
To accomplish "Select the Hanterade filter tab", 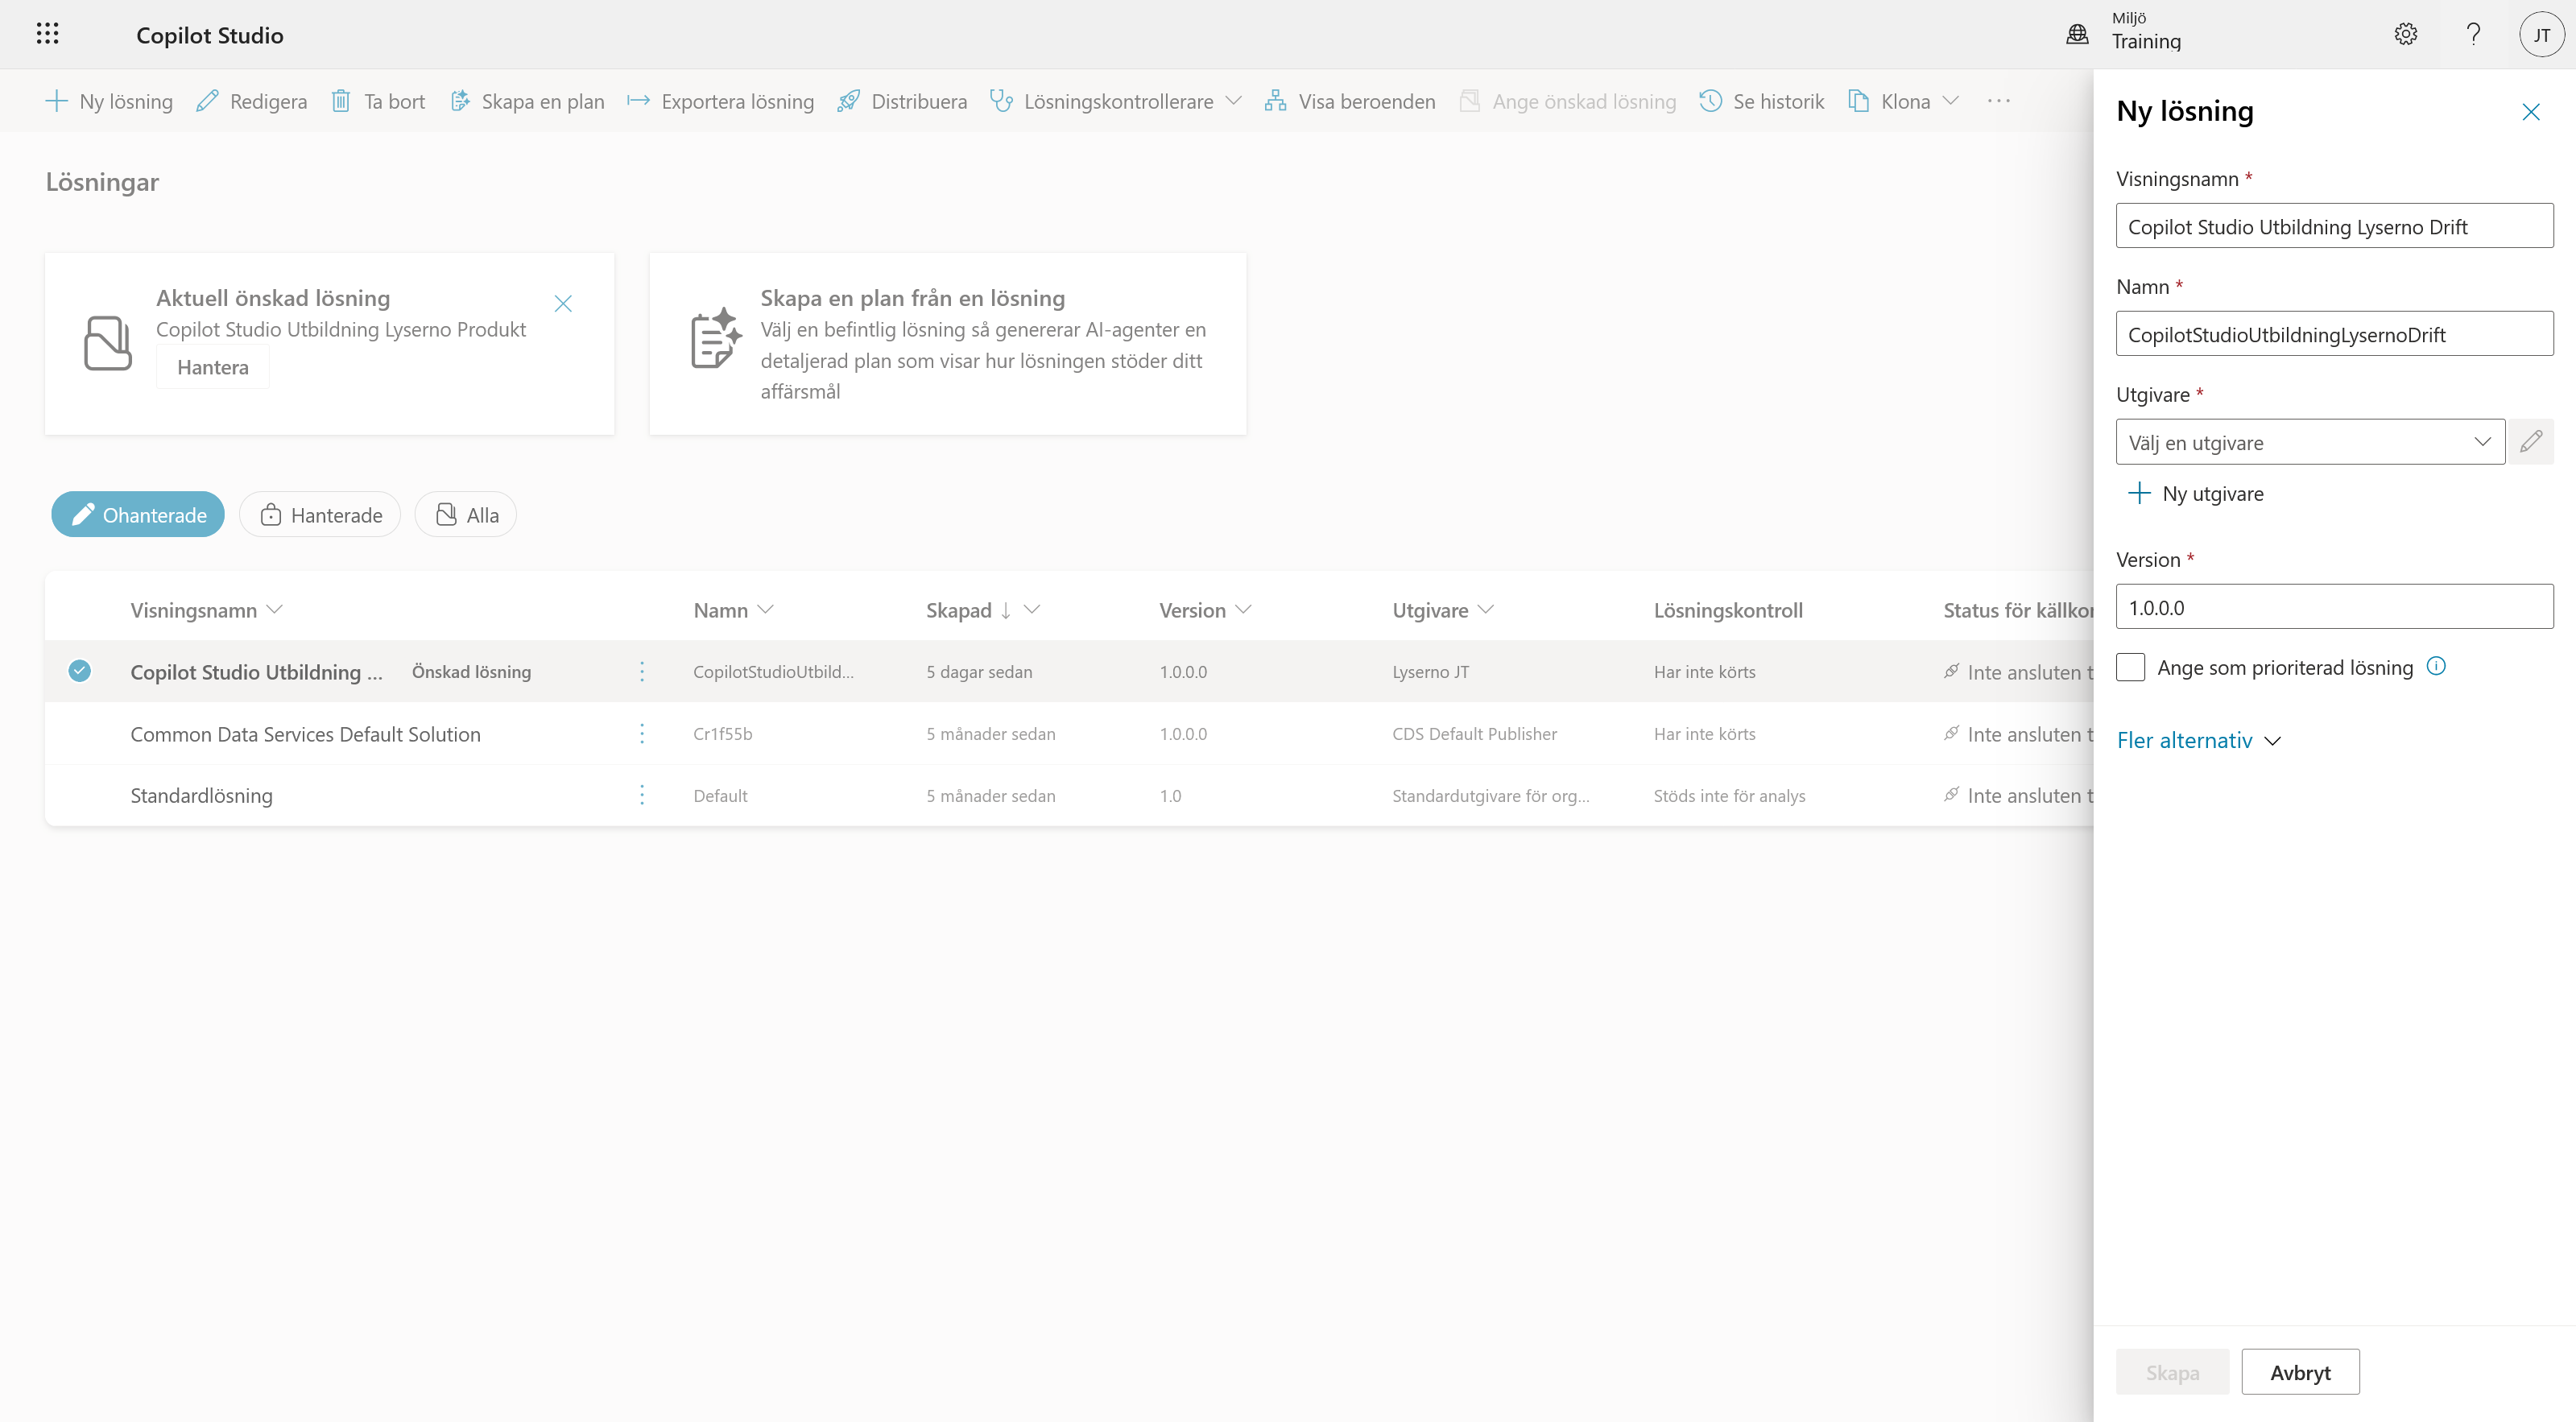I will (x=320, y=514).
